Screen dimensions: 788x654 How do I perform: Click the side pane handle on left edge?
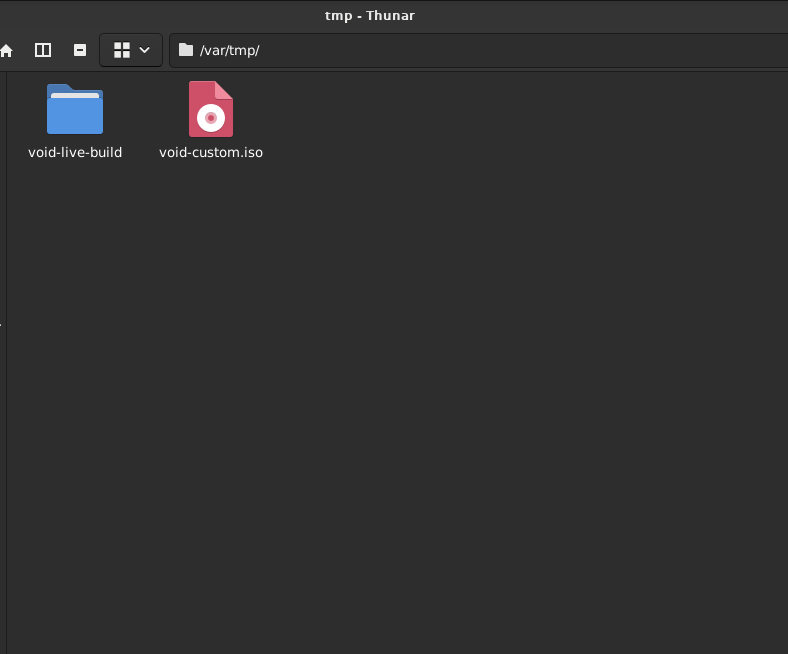(x=2, y=324)
